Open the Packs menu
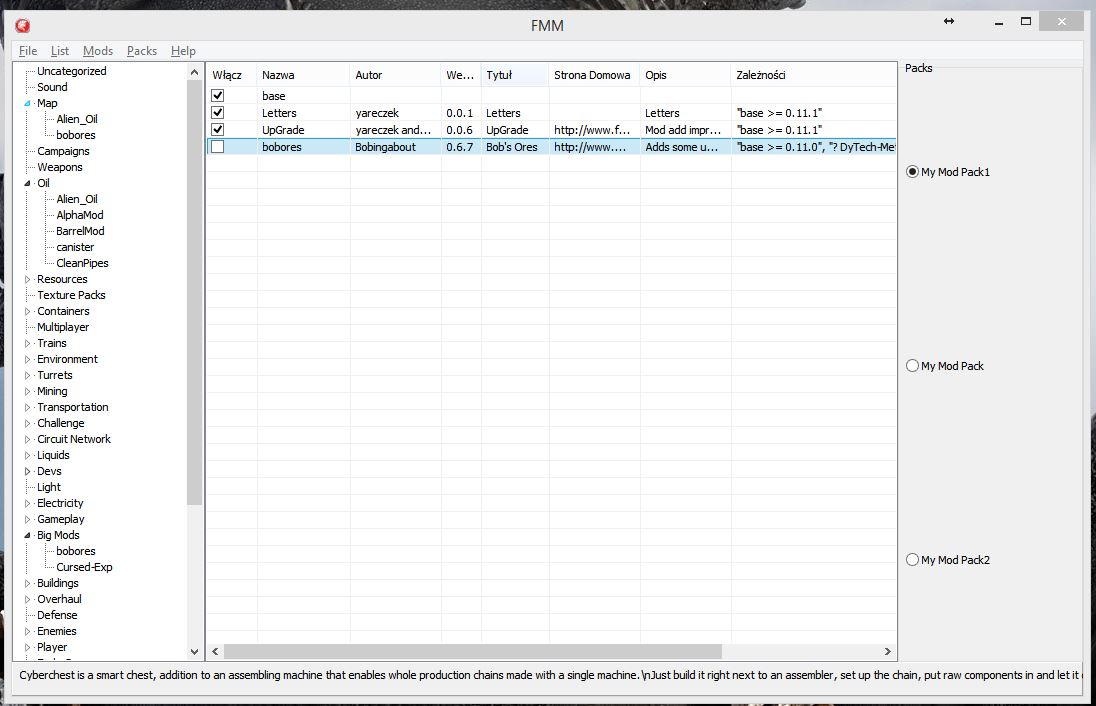The width and height of the screenshot is (1096, 706). 142,51
